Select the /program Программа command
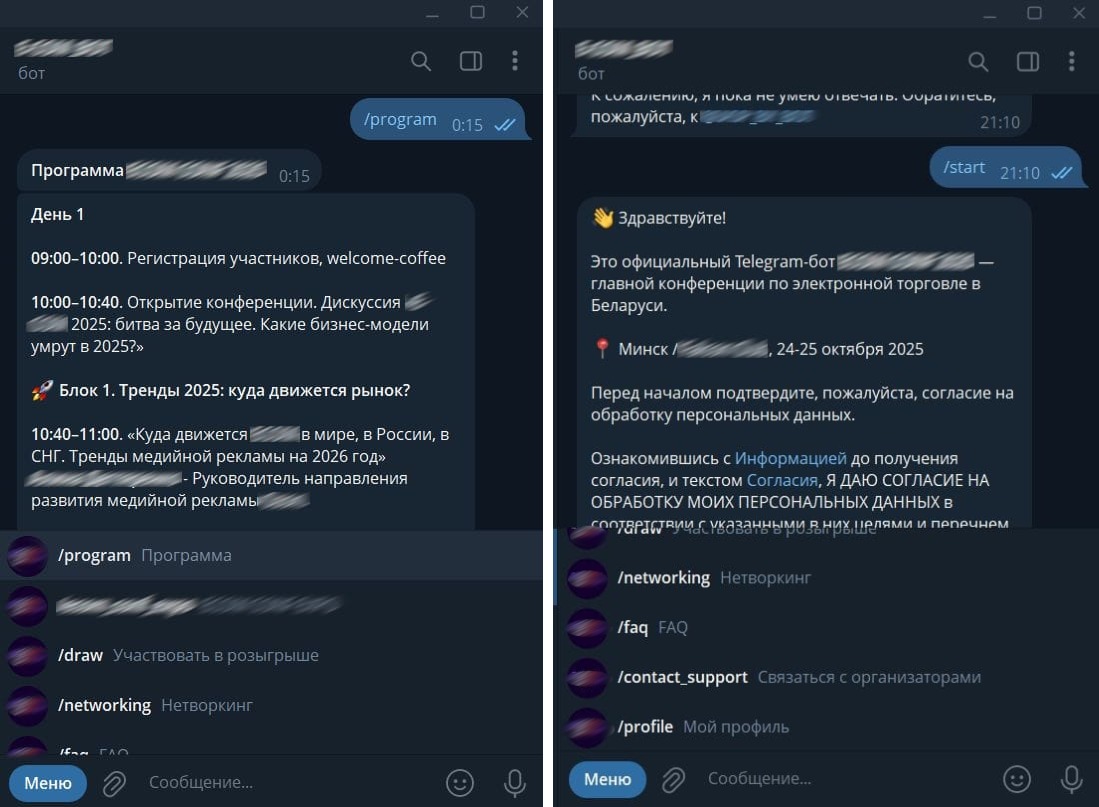The height and width of the screenshot is (807, 1099). click(x=271, y=555)
